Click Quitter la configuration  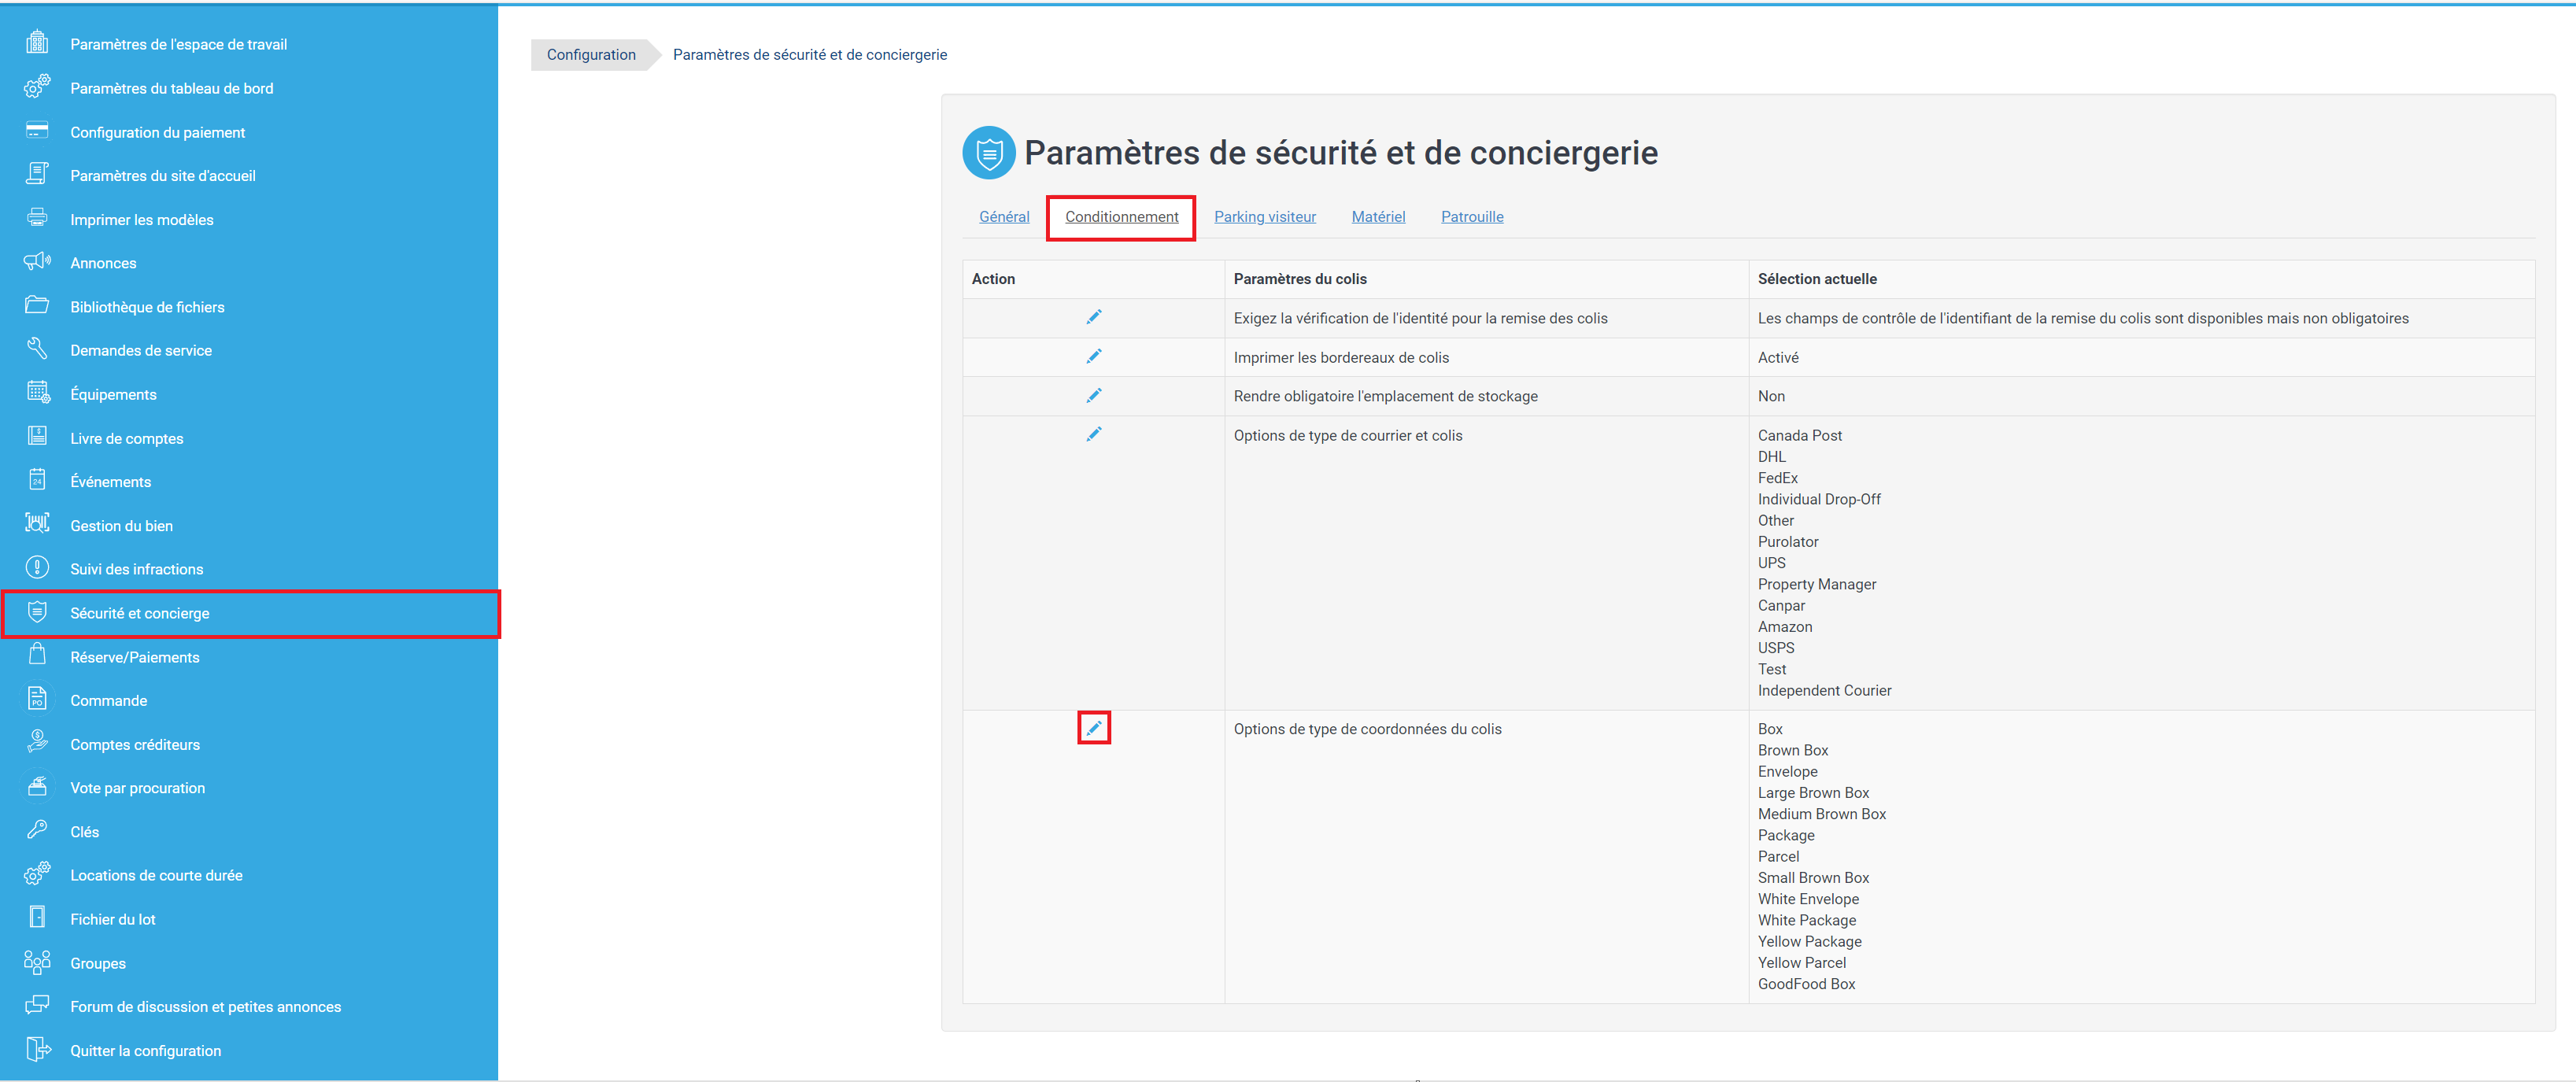(x=145, y=1051)
